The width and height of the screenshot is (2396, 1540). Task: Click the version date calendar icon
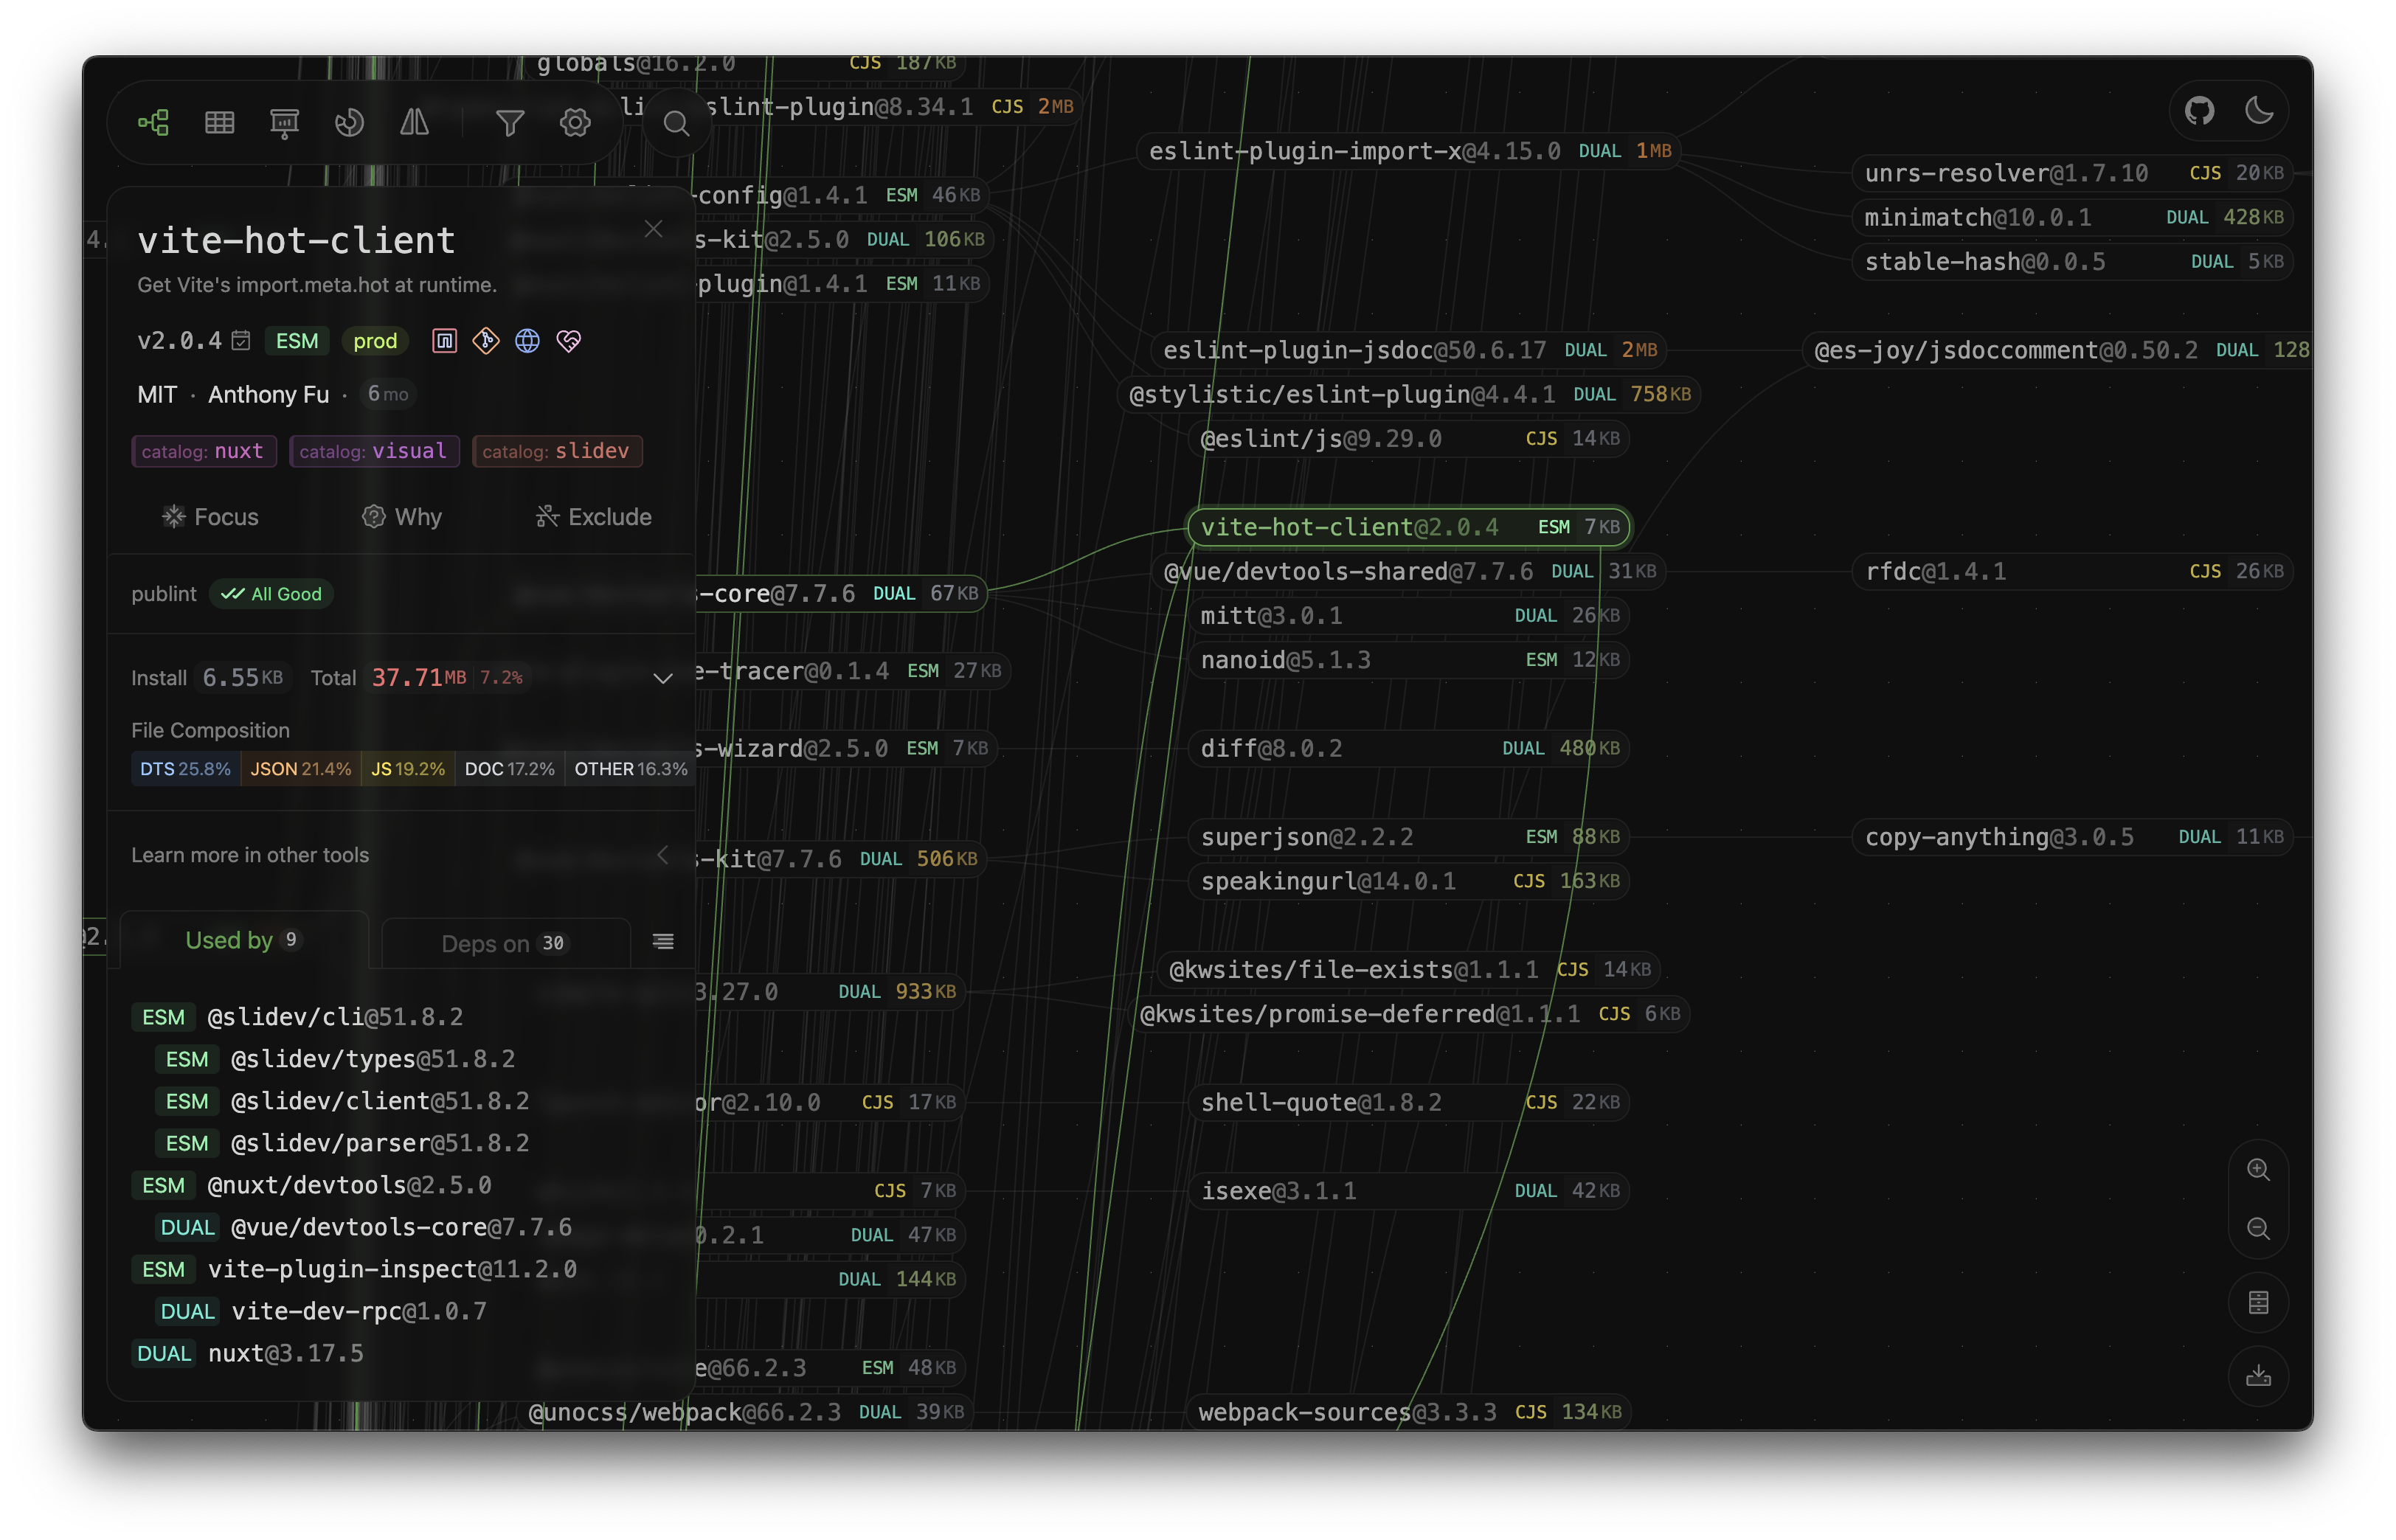(241, 341)
